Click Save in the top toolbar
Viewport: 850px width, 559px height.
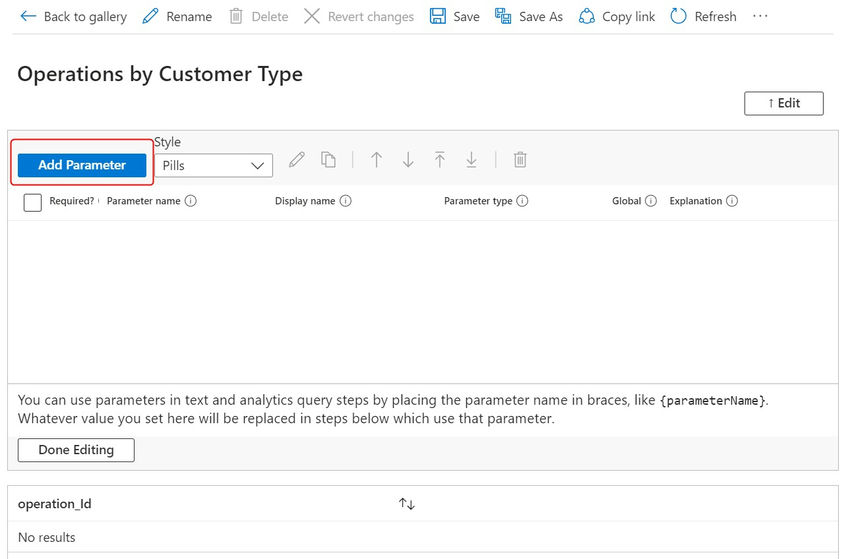tap(454, 16)
